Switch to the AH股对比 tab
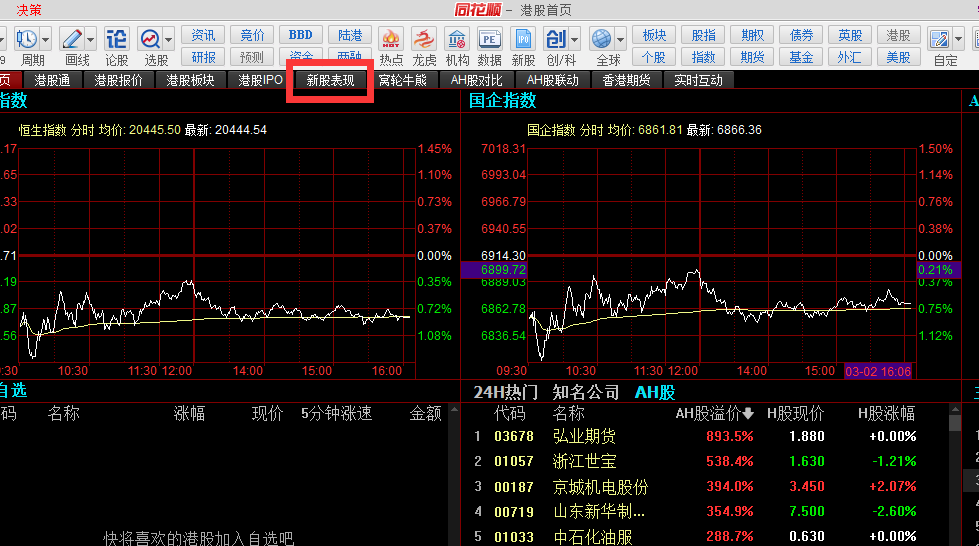The width and height of the screenshot is (979, 546). (x=476, y=80)
